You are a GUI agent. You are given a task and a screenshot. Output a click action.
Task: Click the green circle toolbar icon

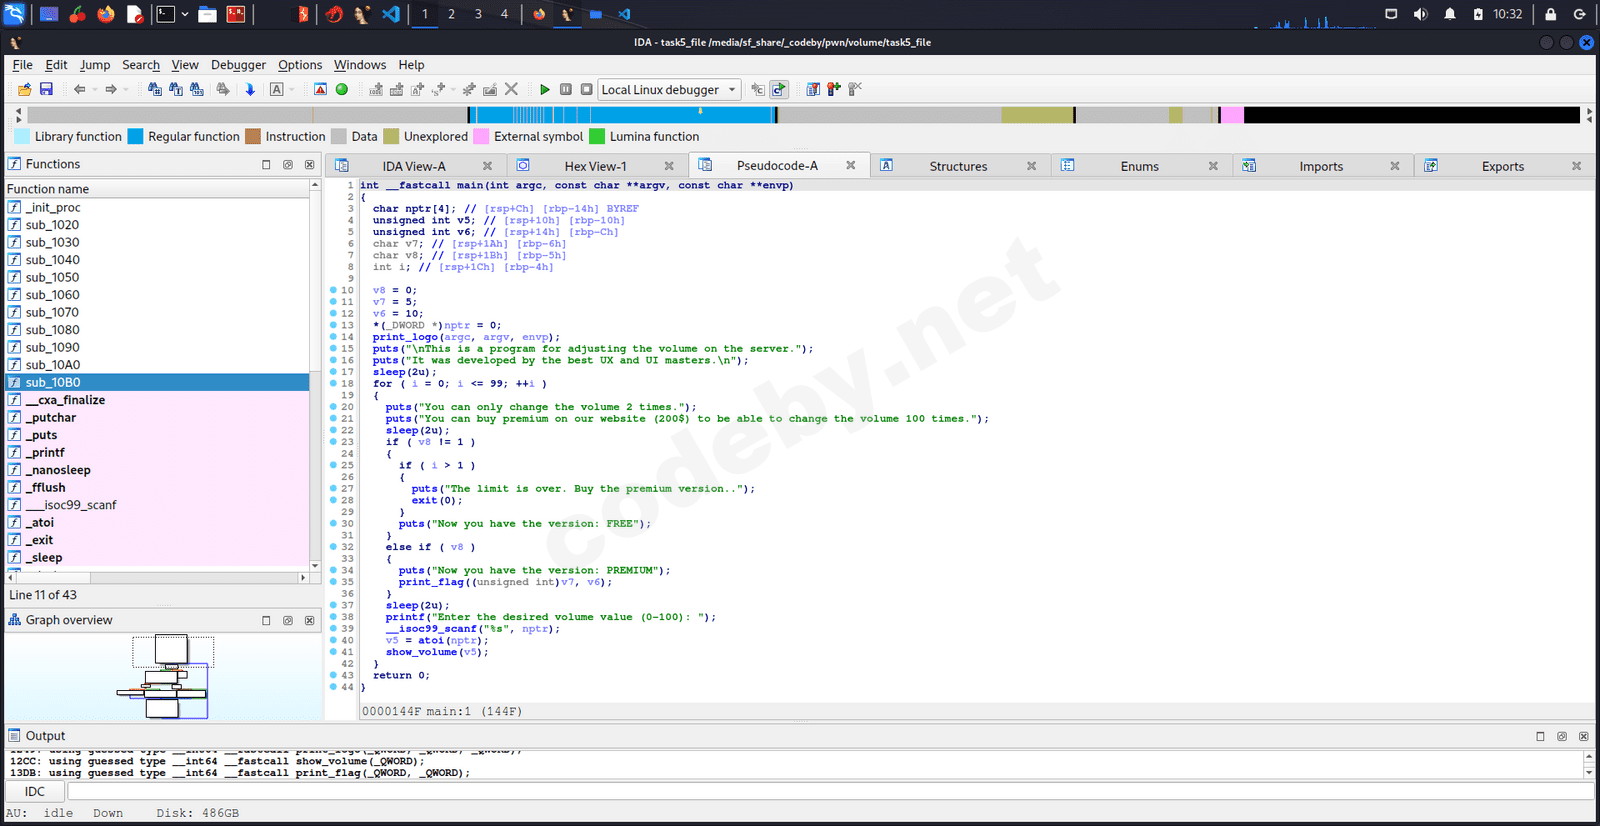tap(342, 90)
